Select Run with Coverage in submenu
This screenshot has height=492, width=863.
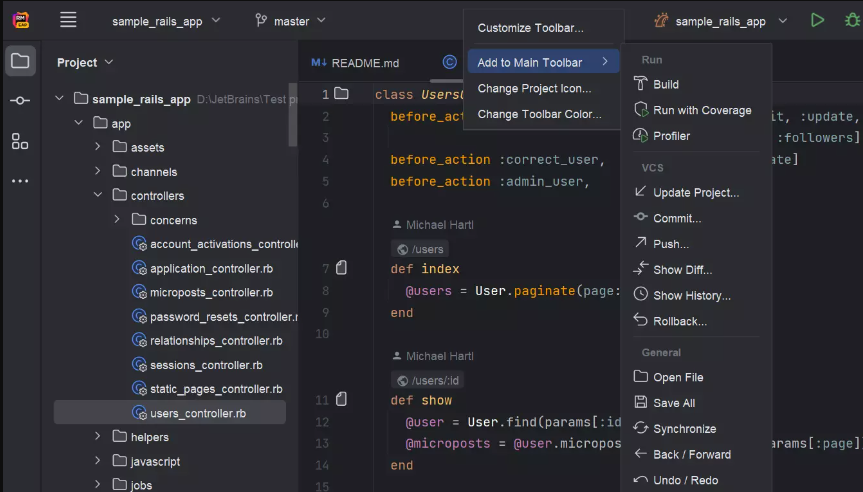coord(701,110)
